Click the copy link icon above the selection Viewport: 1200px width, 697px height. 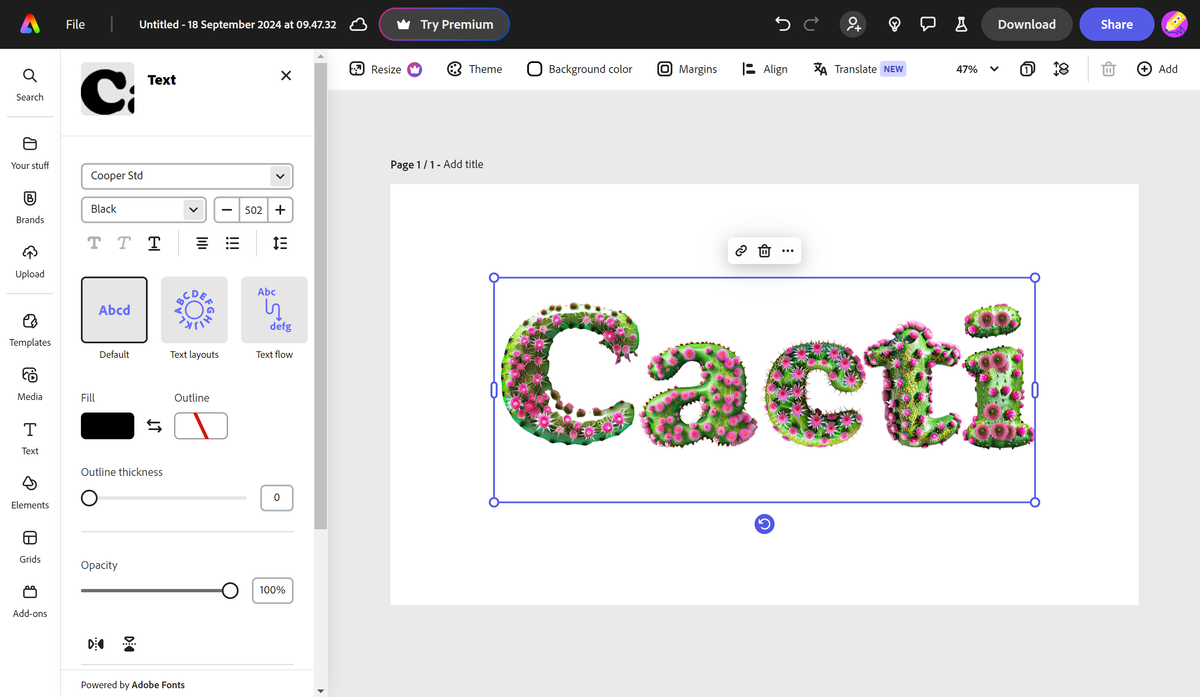(x=740, y=251)
